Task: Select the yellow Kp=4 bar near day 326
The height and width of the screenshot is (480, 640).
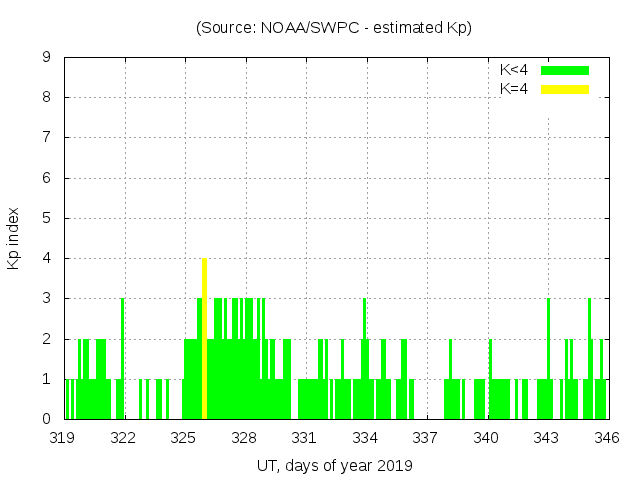Action: [x=204, y=338]
